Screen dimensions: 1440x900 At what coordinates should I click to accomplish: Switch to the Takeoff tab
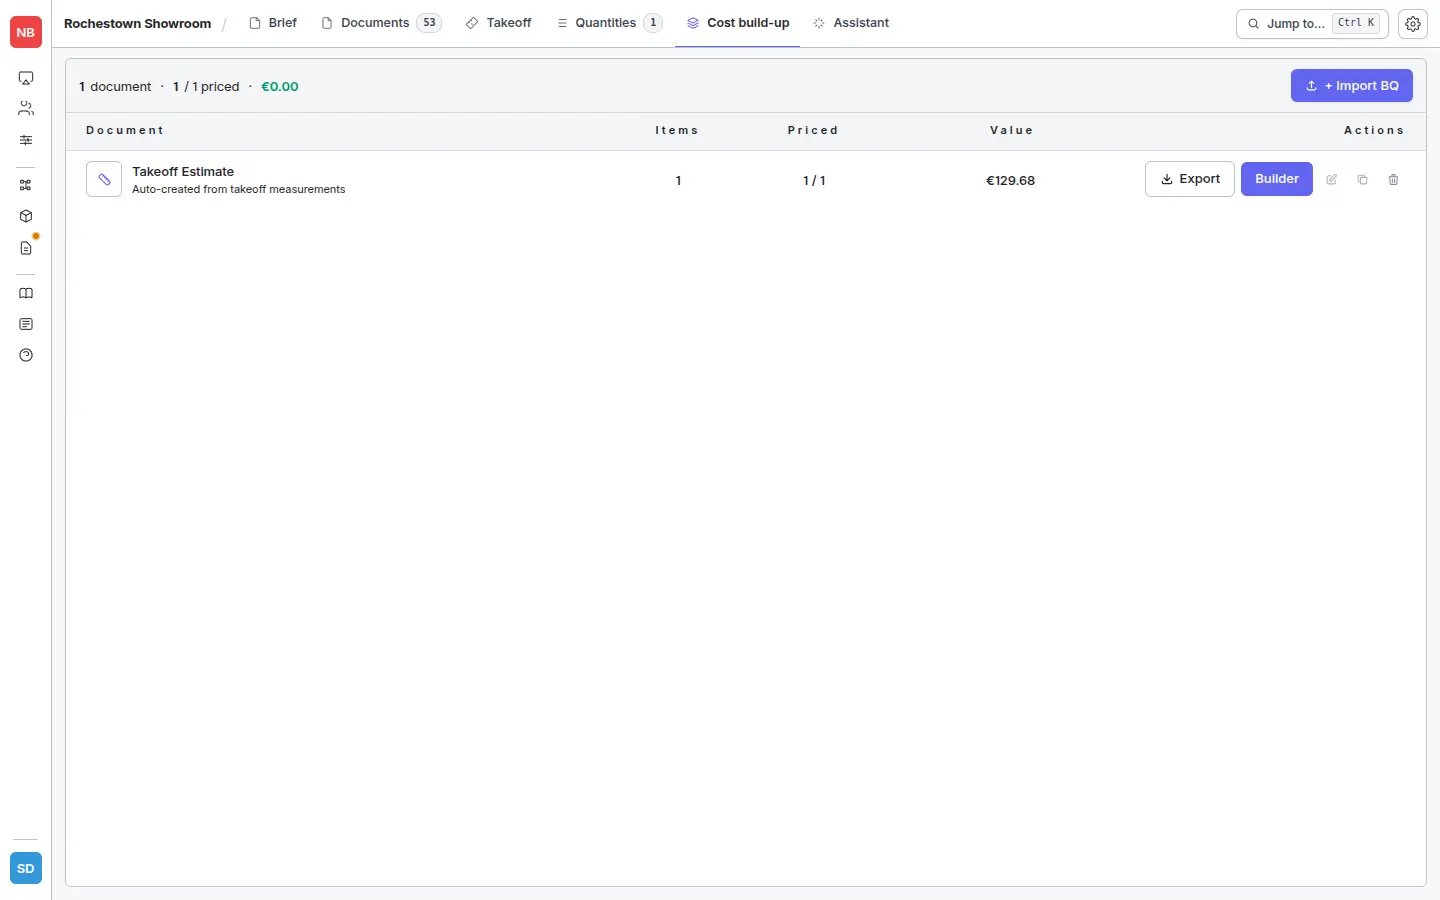click(499, 23)
